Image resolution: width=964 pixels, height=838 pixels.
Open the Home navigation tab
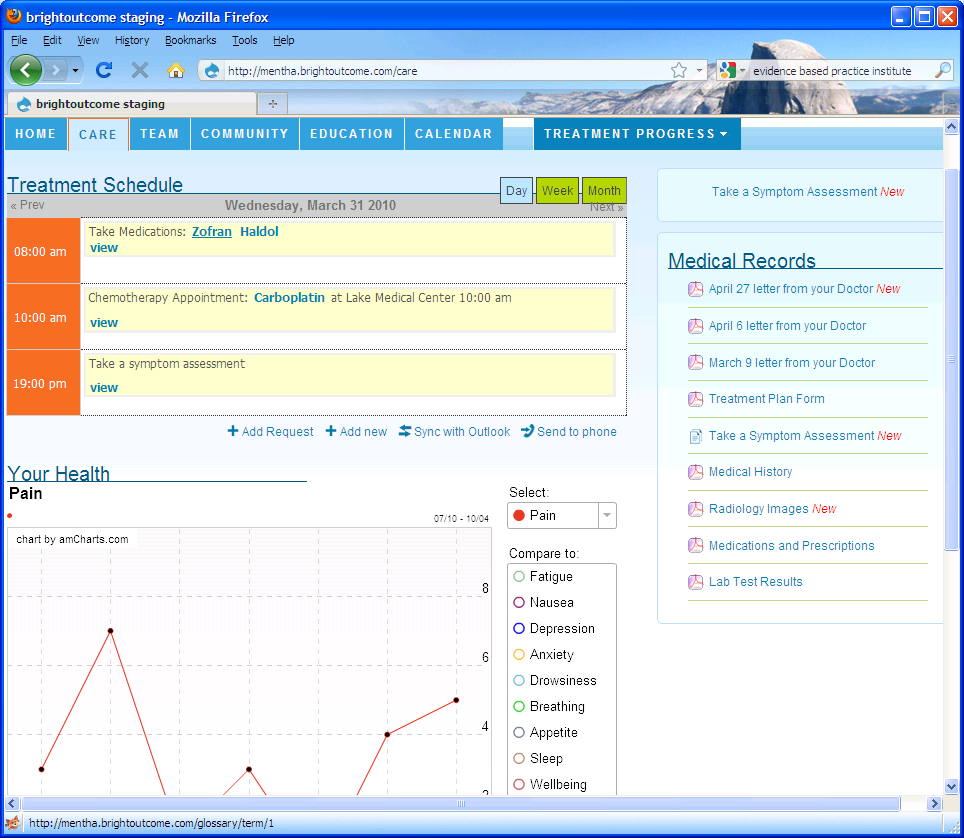(x=36, y=133)
